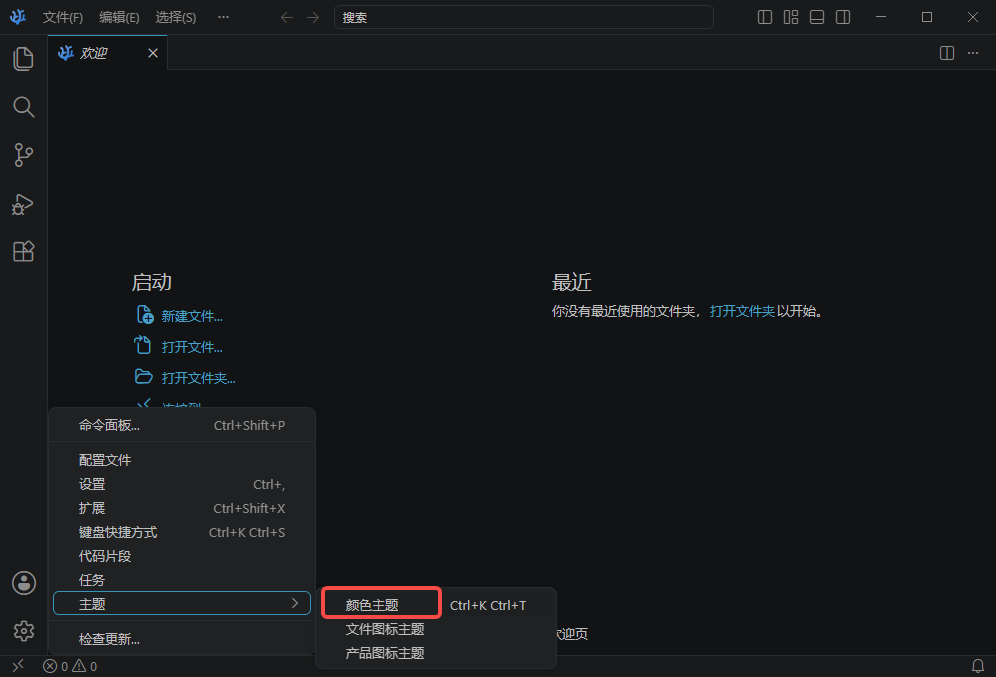This screenshot has width=996, height=677.
Task: Toggle the primary side bar layout icon
Action: point(765,17)
